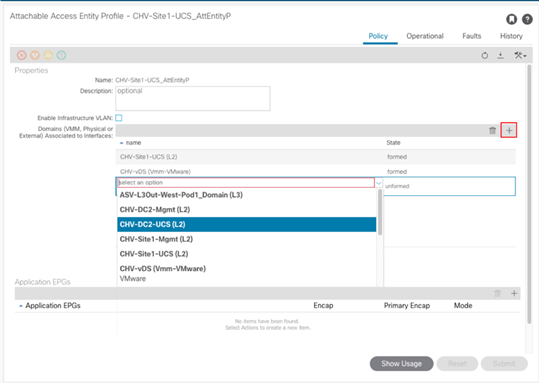Open the help question mark icon
This screenshot has width=539, height=383.
pos(527,20)
